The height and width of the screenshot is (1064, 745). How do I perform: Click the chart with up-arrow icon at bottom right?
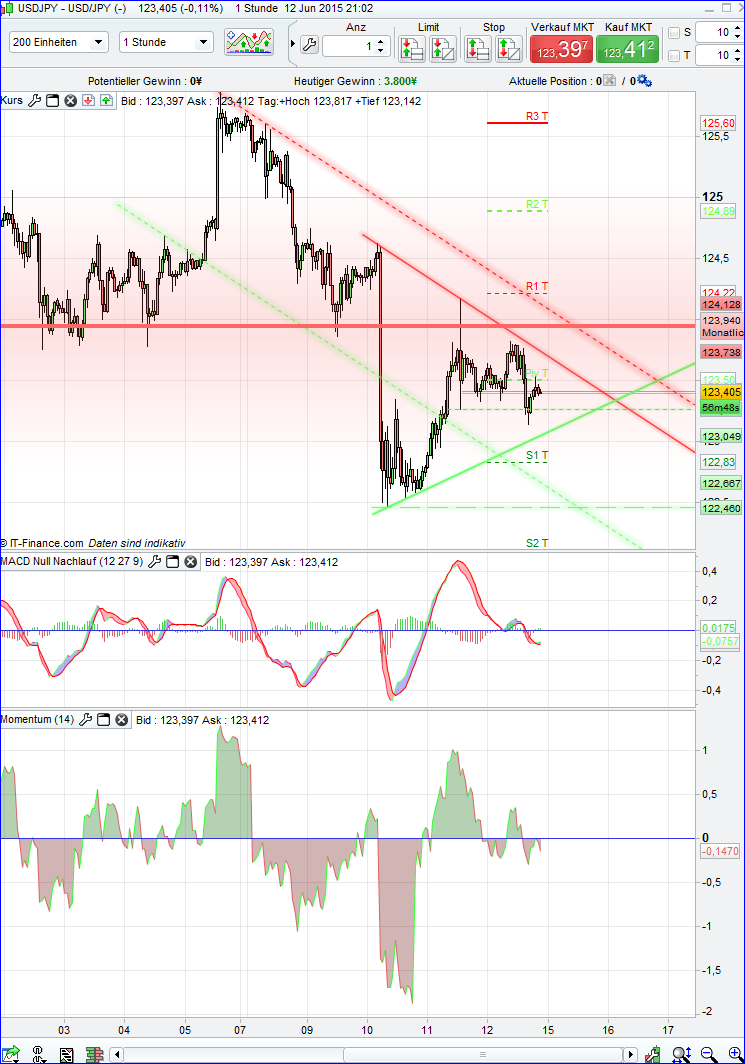coord(653,1054)
